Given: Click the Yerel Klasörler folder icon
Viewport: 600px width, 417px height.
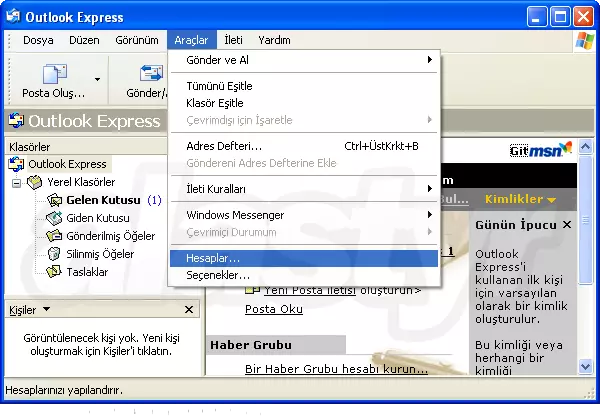Looking at the screenshot, I should [x=35, y=182].
